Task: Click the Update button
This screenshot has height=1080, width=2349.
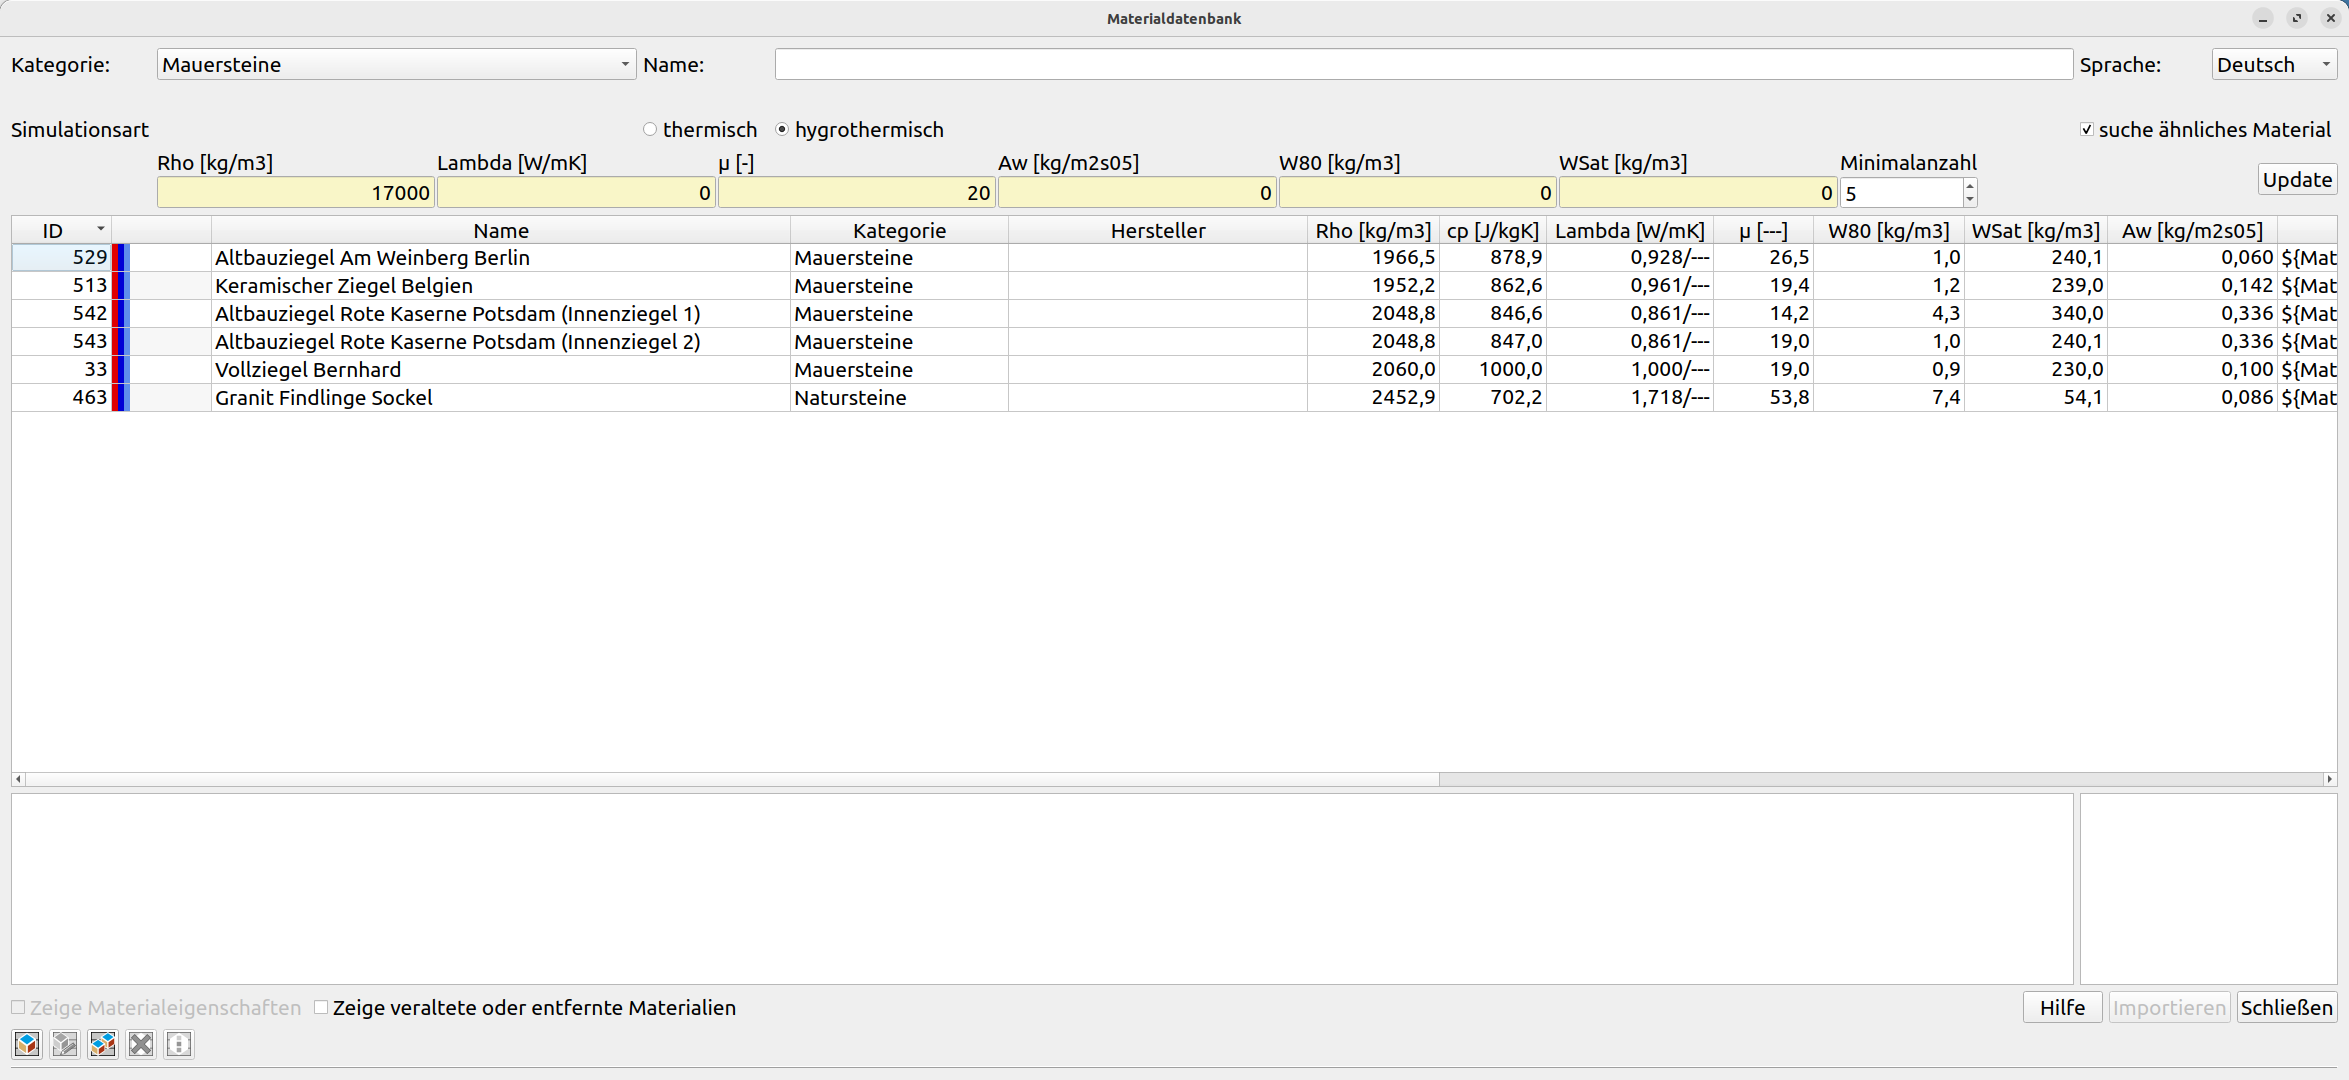Action: point(2297,180)
